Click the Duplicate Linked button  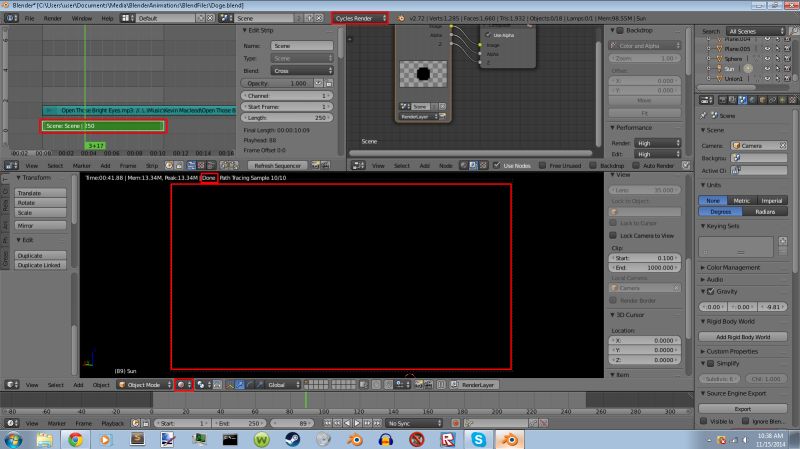(40, 265)
